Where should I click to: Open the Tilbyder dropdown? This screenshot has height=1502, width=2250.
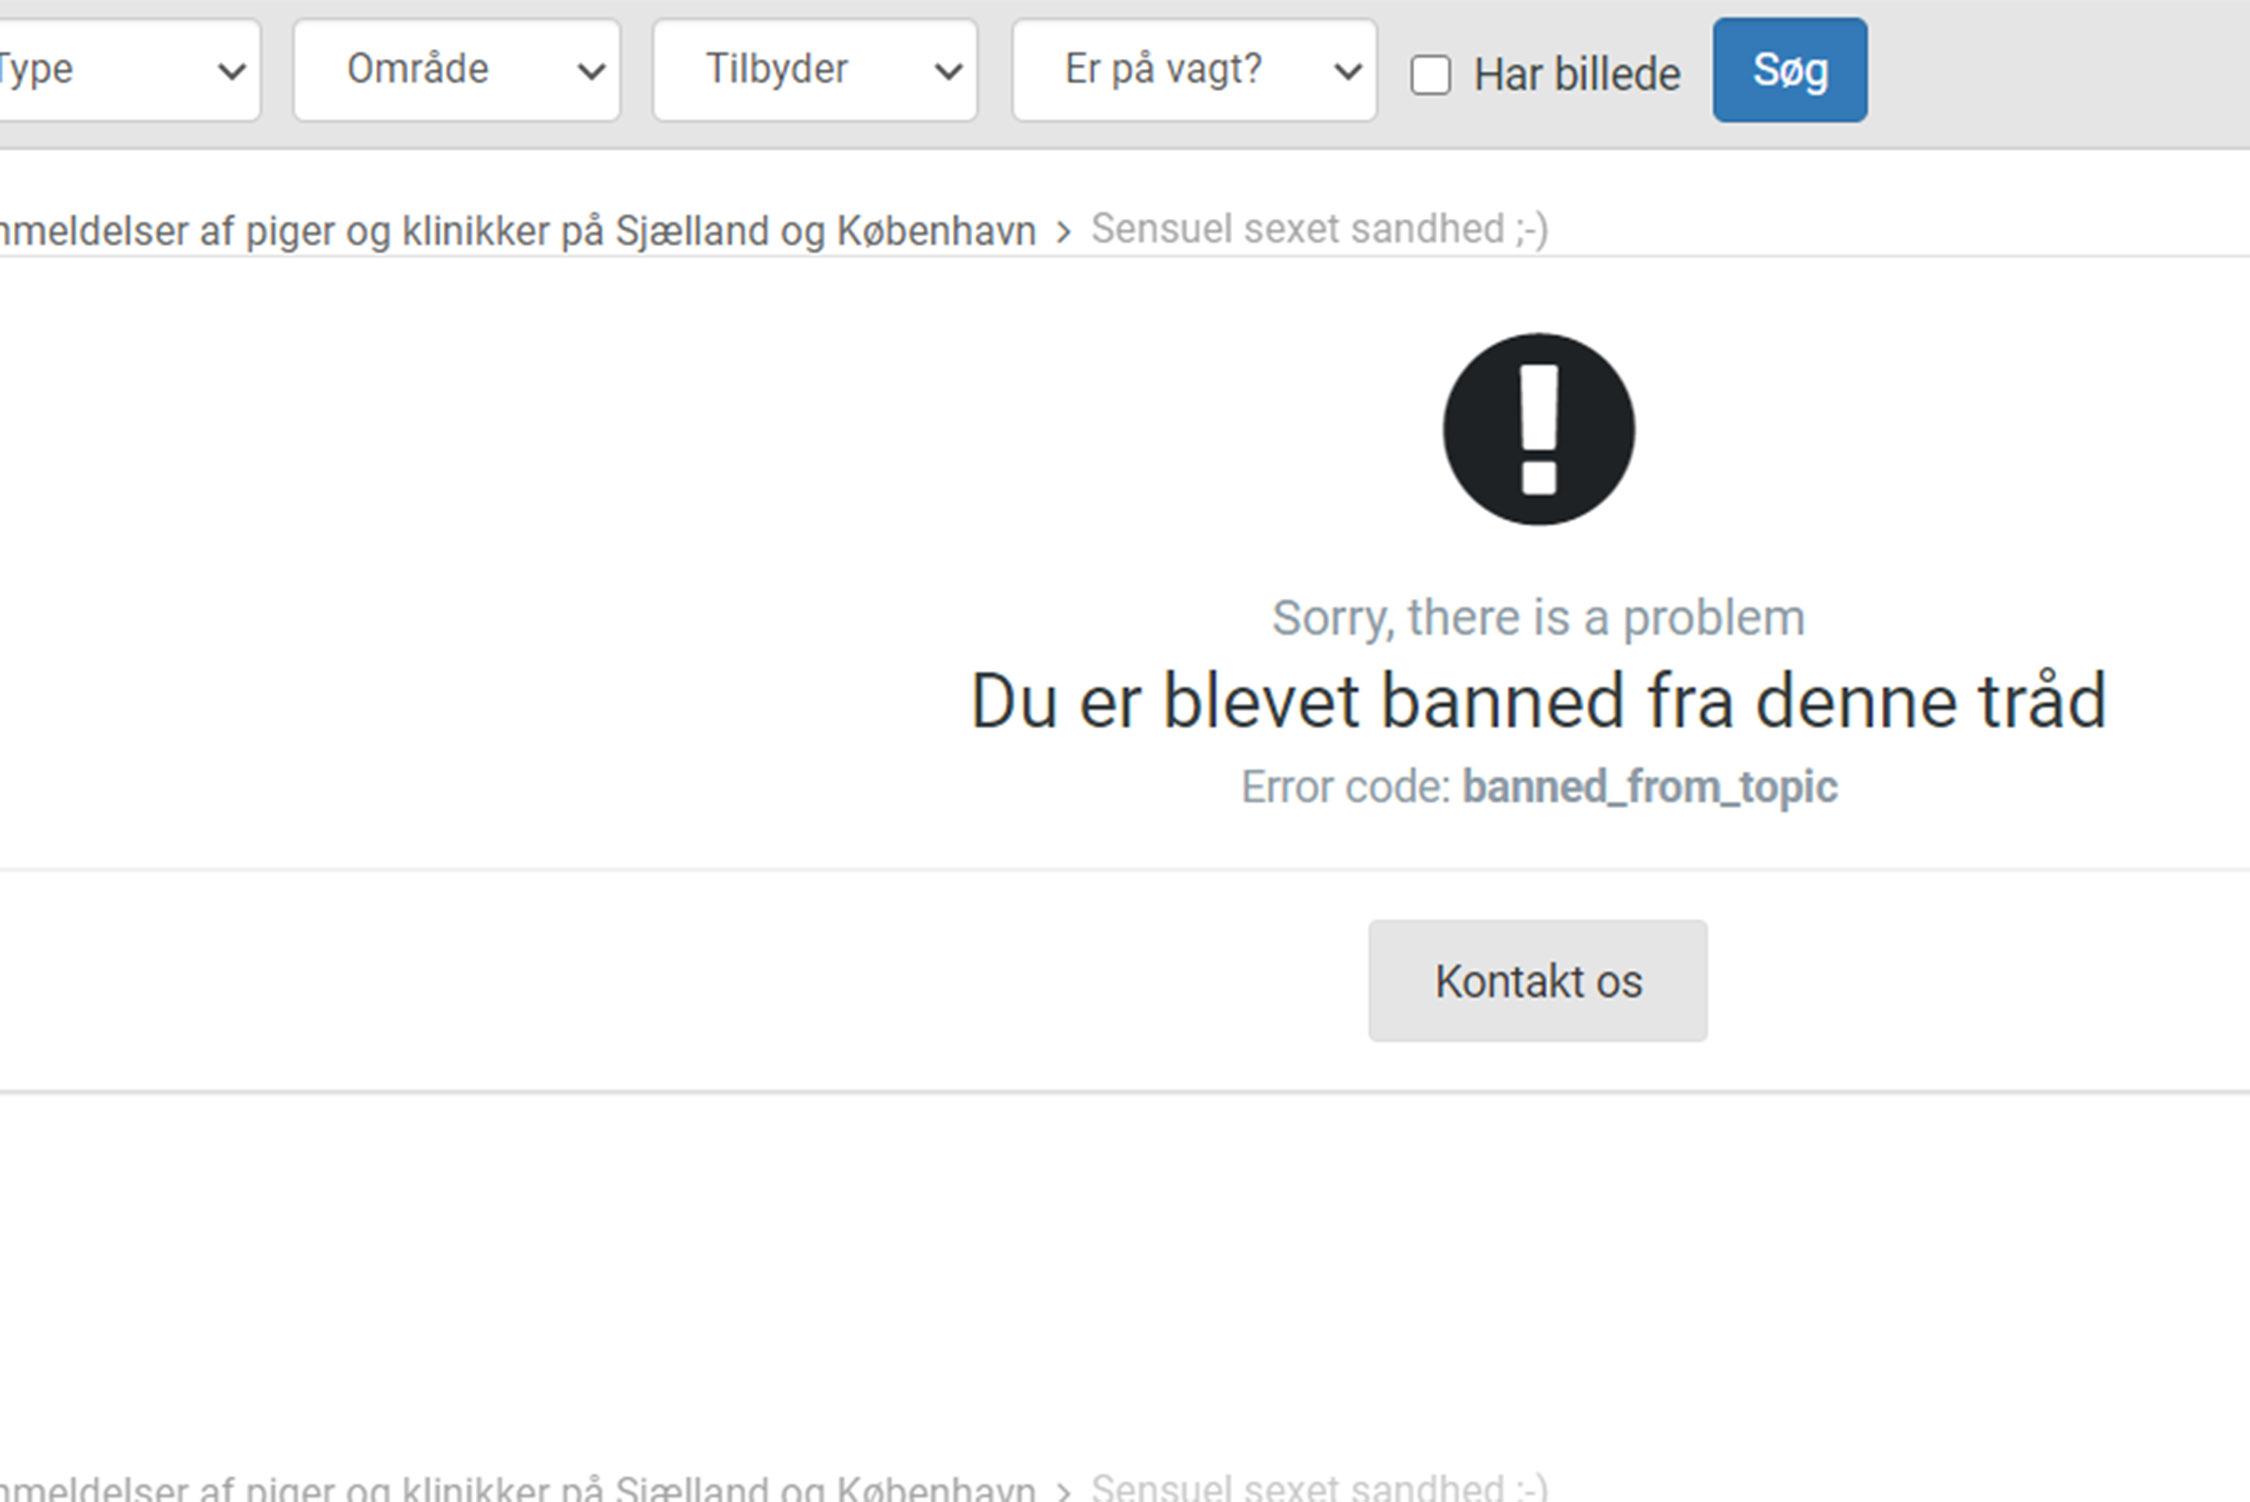[814, 70]
